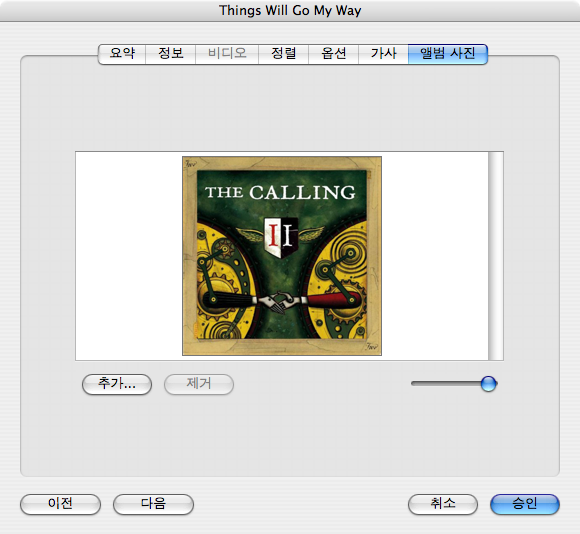Viewport: 580px width, 534px height.
Task: Go to next track with 다음
Action: coord(154,504)
